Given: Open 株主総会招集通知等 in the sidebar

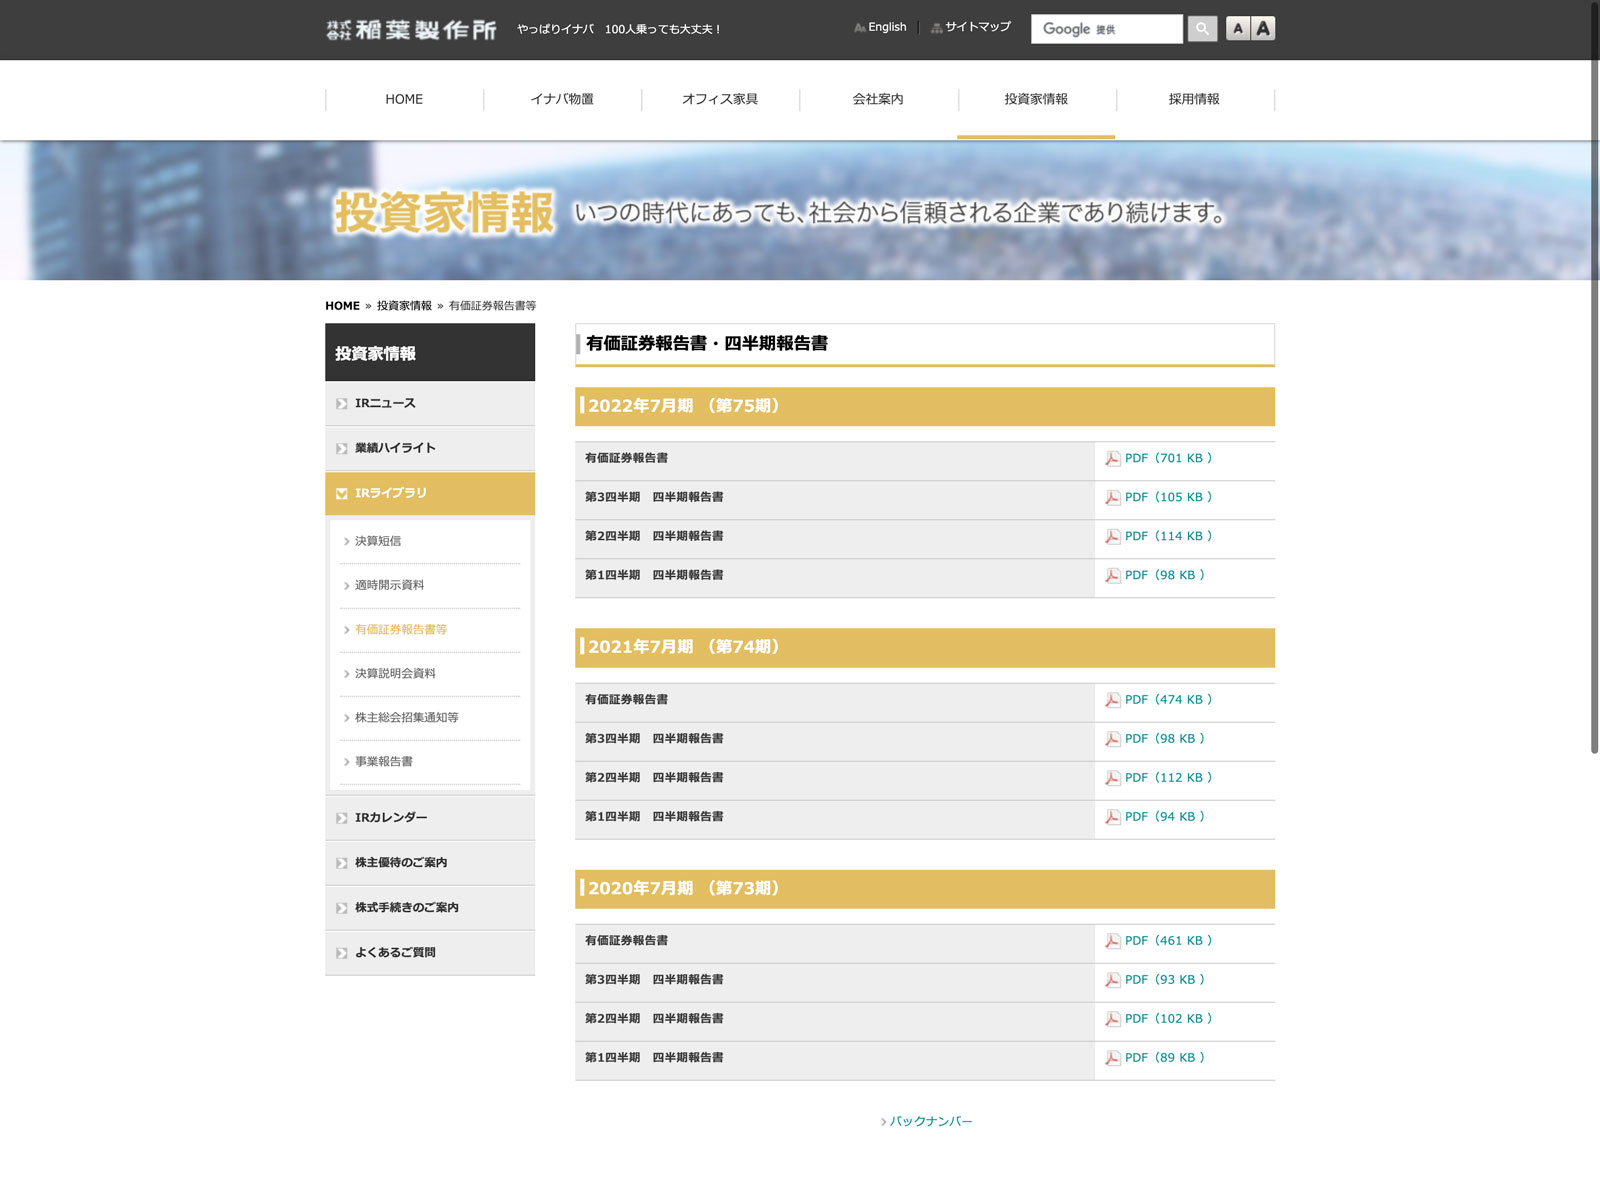Looking at the screenshot, I should (x=406, y=718).
